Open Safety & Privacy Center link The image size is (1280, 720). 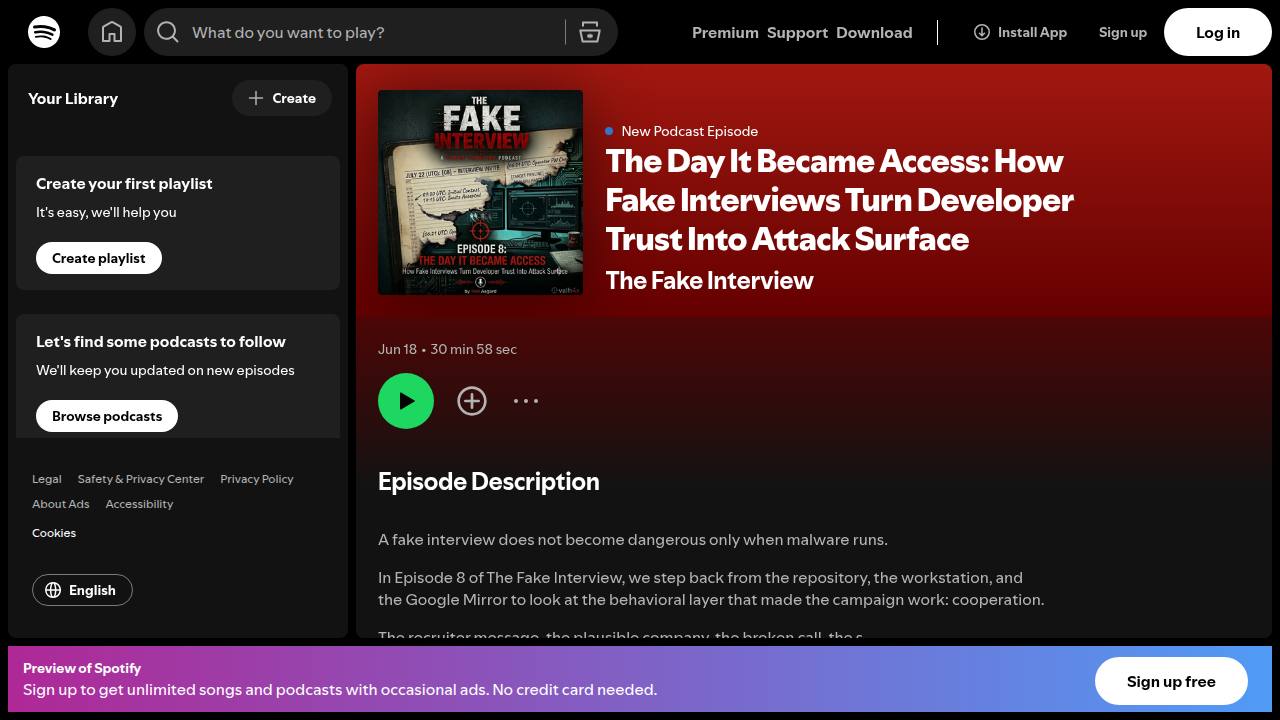[x=141, y=479]
